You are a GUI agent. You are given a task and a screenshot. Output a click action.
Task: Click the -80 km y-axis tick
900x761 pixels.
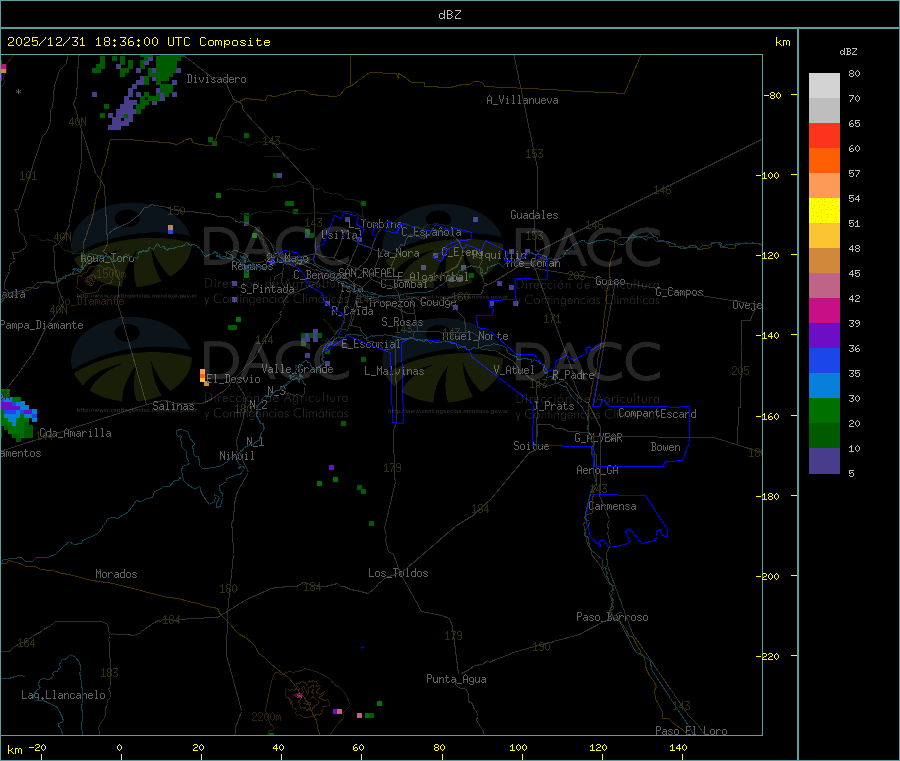point(773,95)
